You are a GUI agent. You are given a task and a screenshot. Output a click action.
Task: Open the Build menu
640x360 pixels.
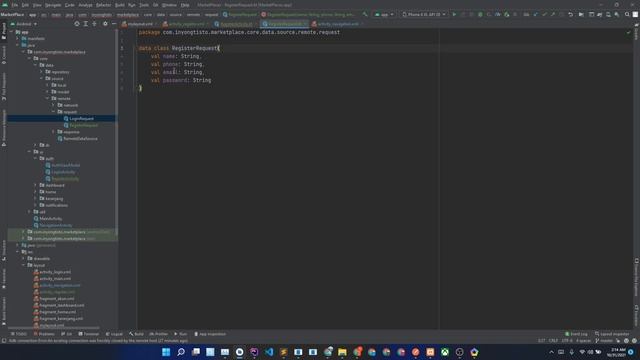pos(120,5)
